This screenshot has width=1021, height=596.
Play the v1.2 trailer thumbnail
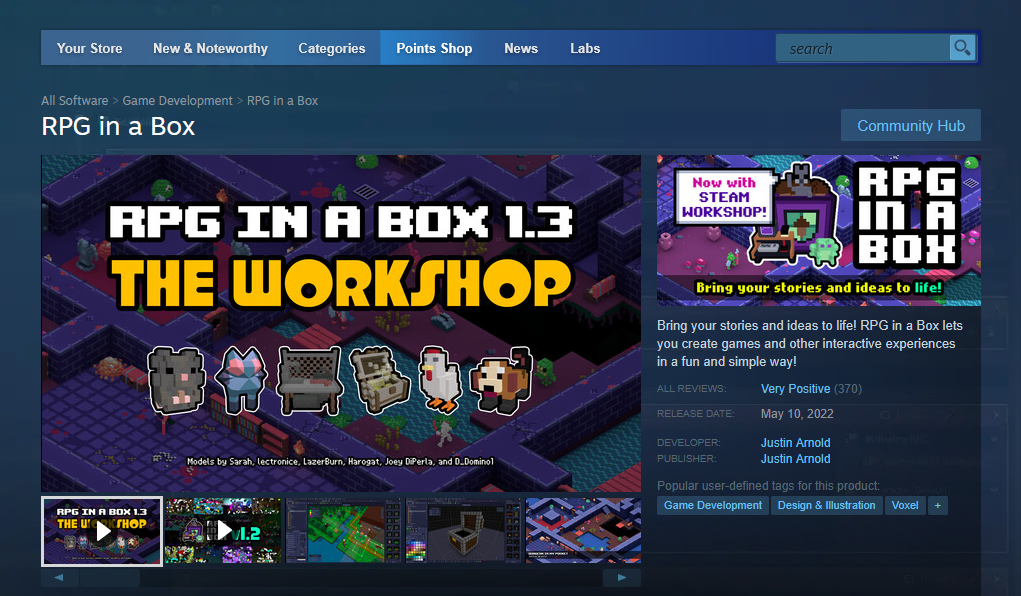pyautogui.click(x=223, y=531)
